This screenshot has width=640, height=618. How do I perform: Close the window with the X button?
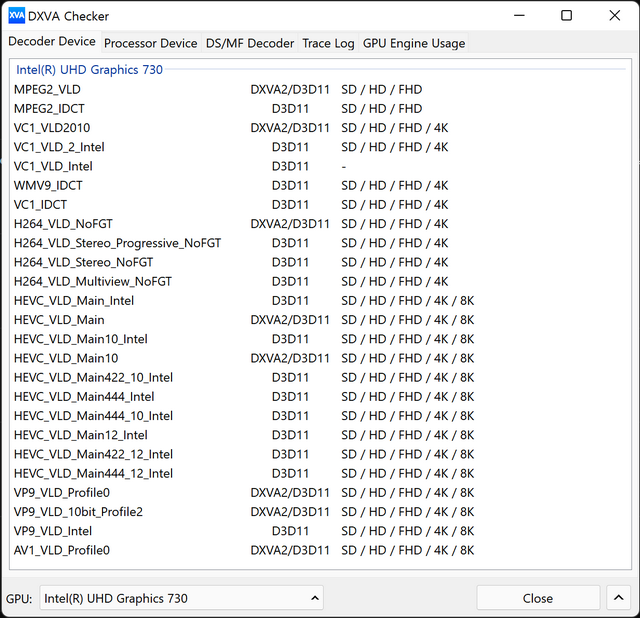614,16
